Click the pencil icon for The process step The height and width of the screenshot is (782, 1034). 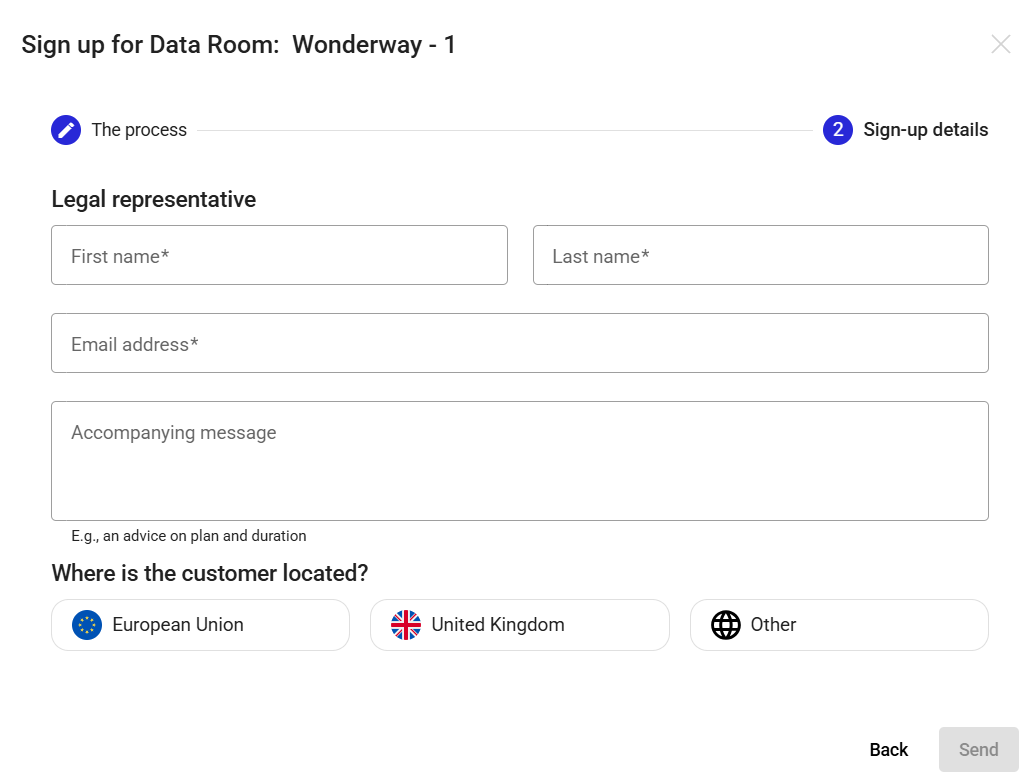point(66,130)
